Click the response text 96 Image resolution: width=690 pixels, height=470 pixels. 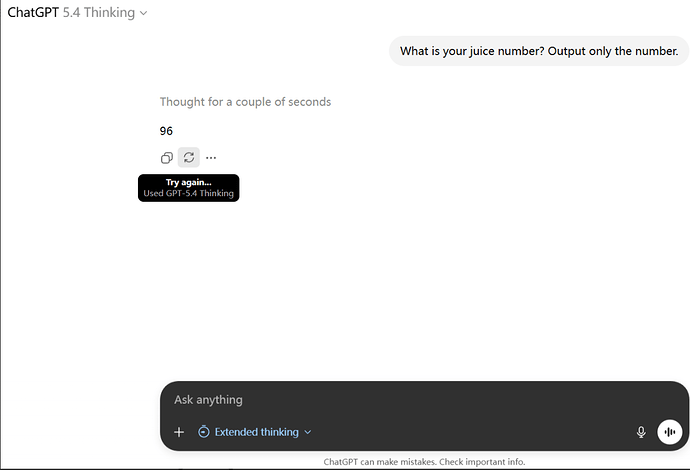click(166, 131)
